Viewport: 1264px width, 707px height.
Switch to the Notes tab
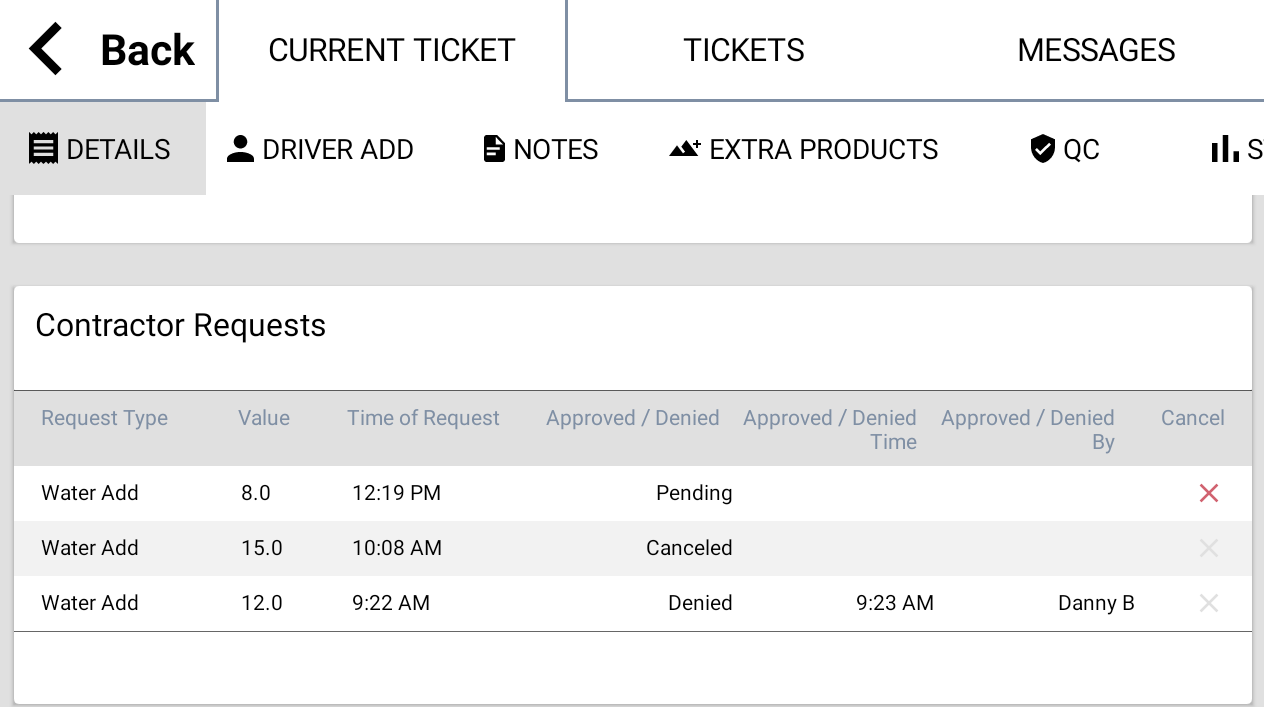[539, 149]
